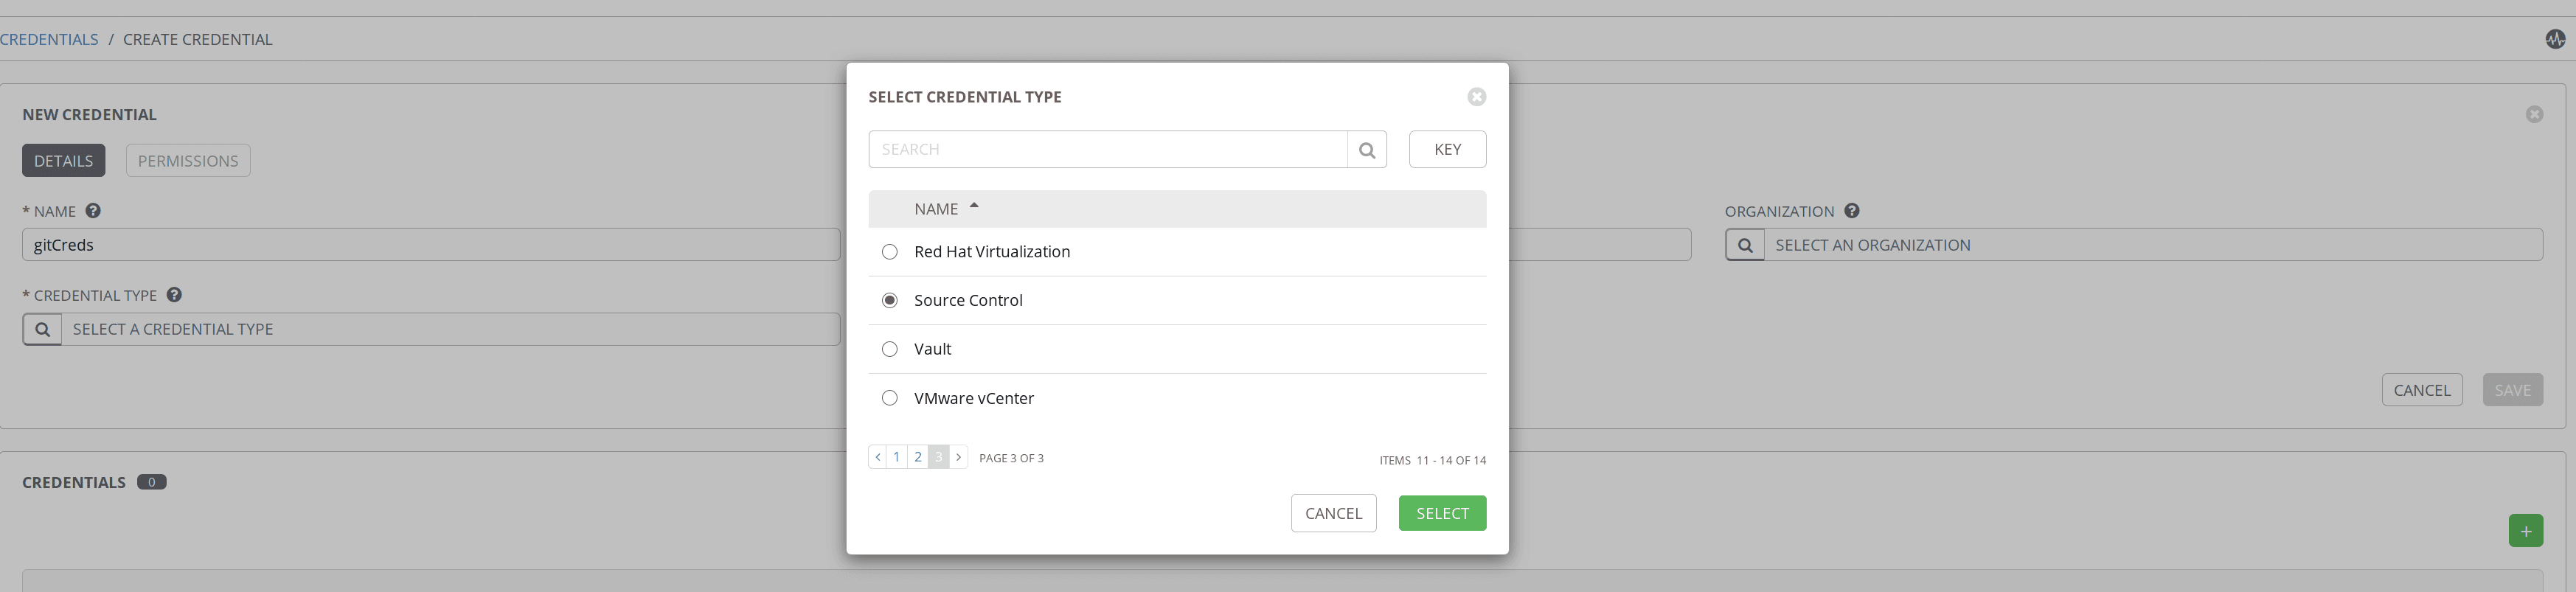The image size is (2576, 592).
Task: Go to page 2 of results
Action: pos(917,457)
